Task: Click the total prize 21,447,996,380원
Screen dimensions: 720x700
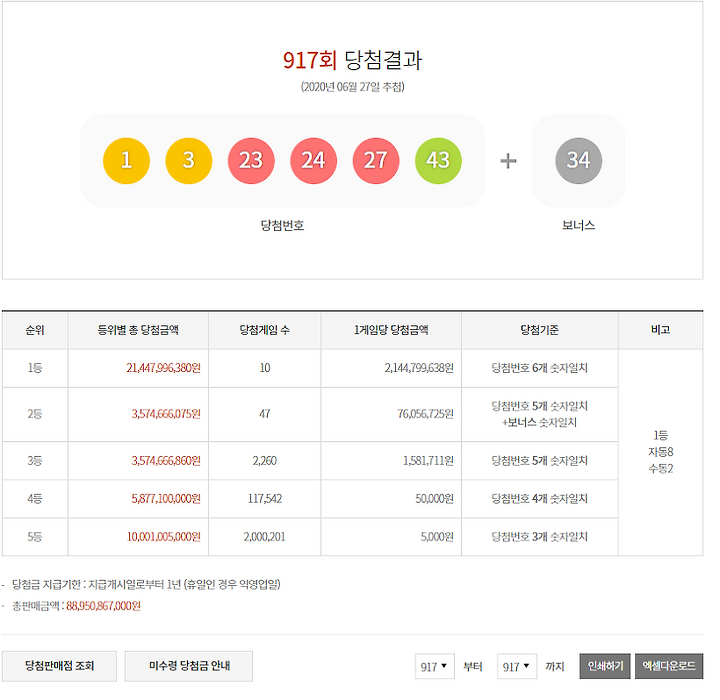Action: [163, 368]
